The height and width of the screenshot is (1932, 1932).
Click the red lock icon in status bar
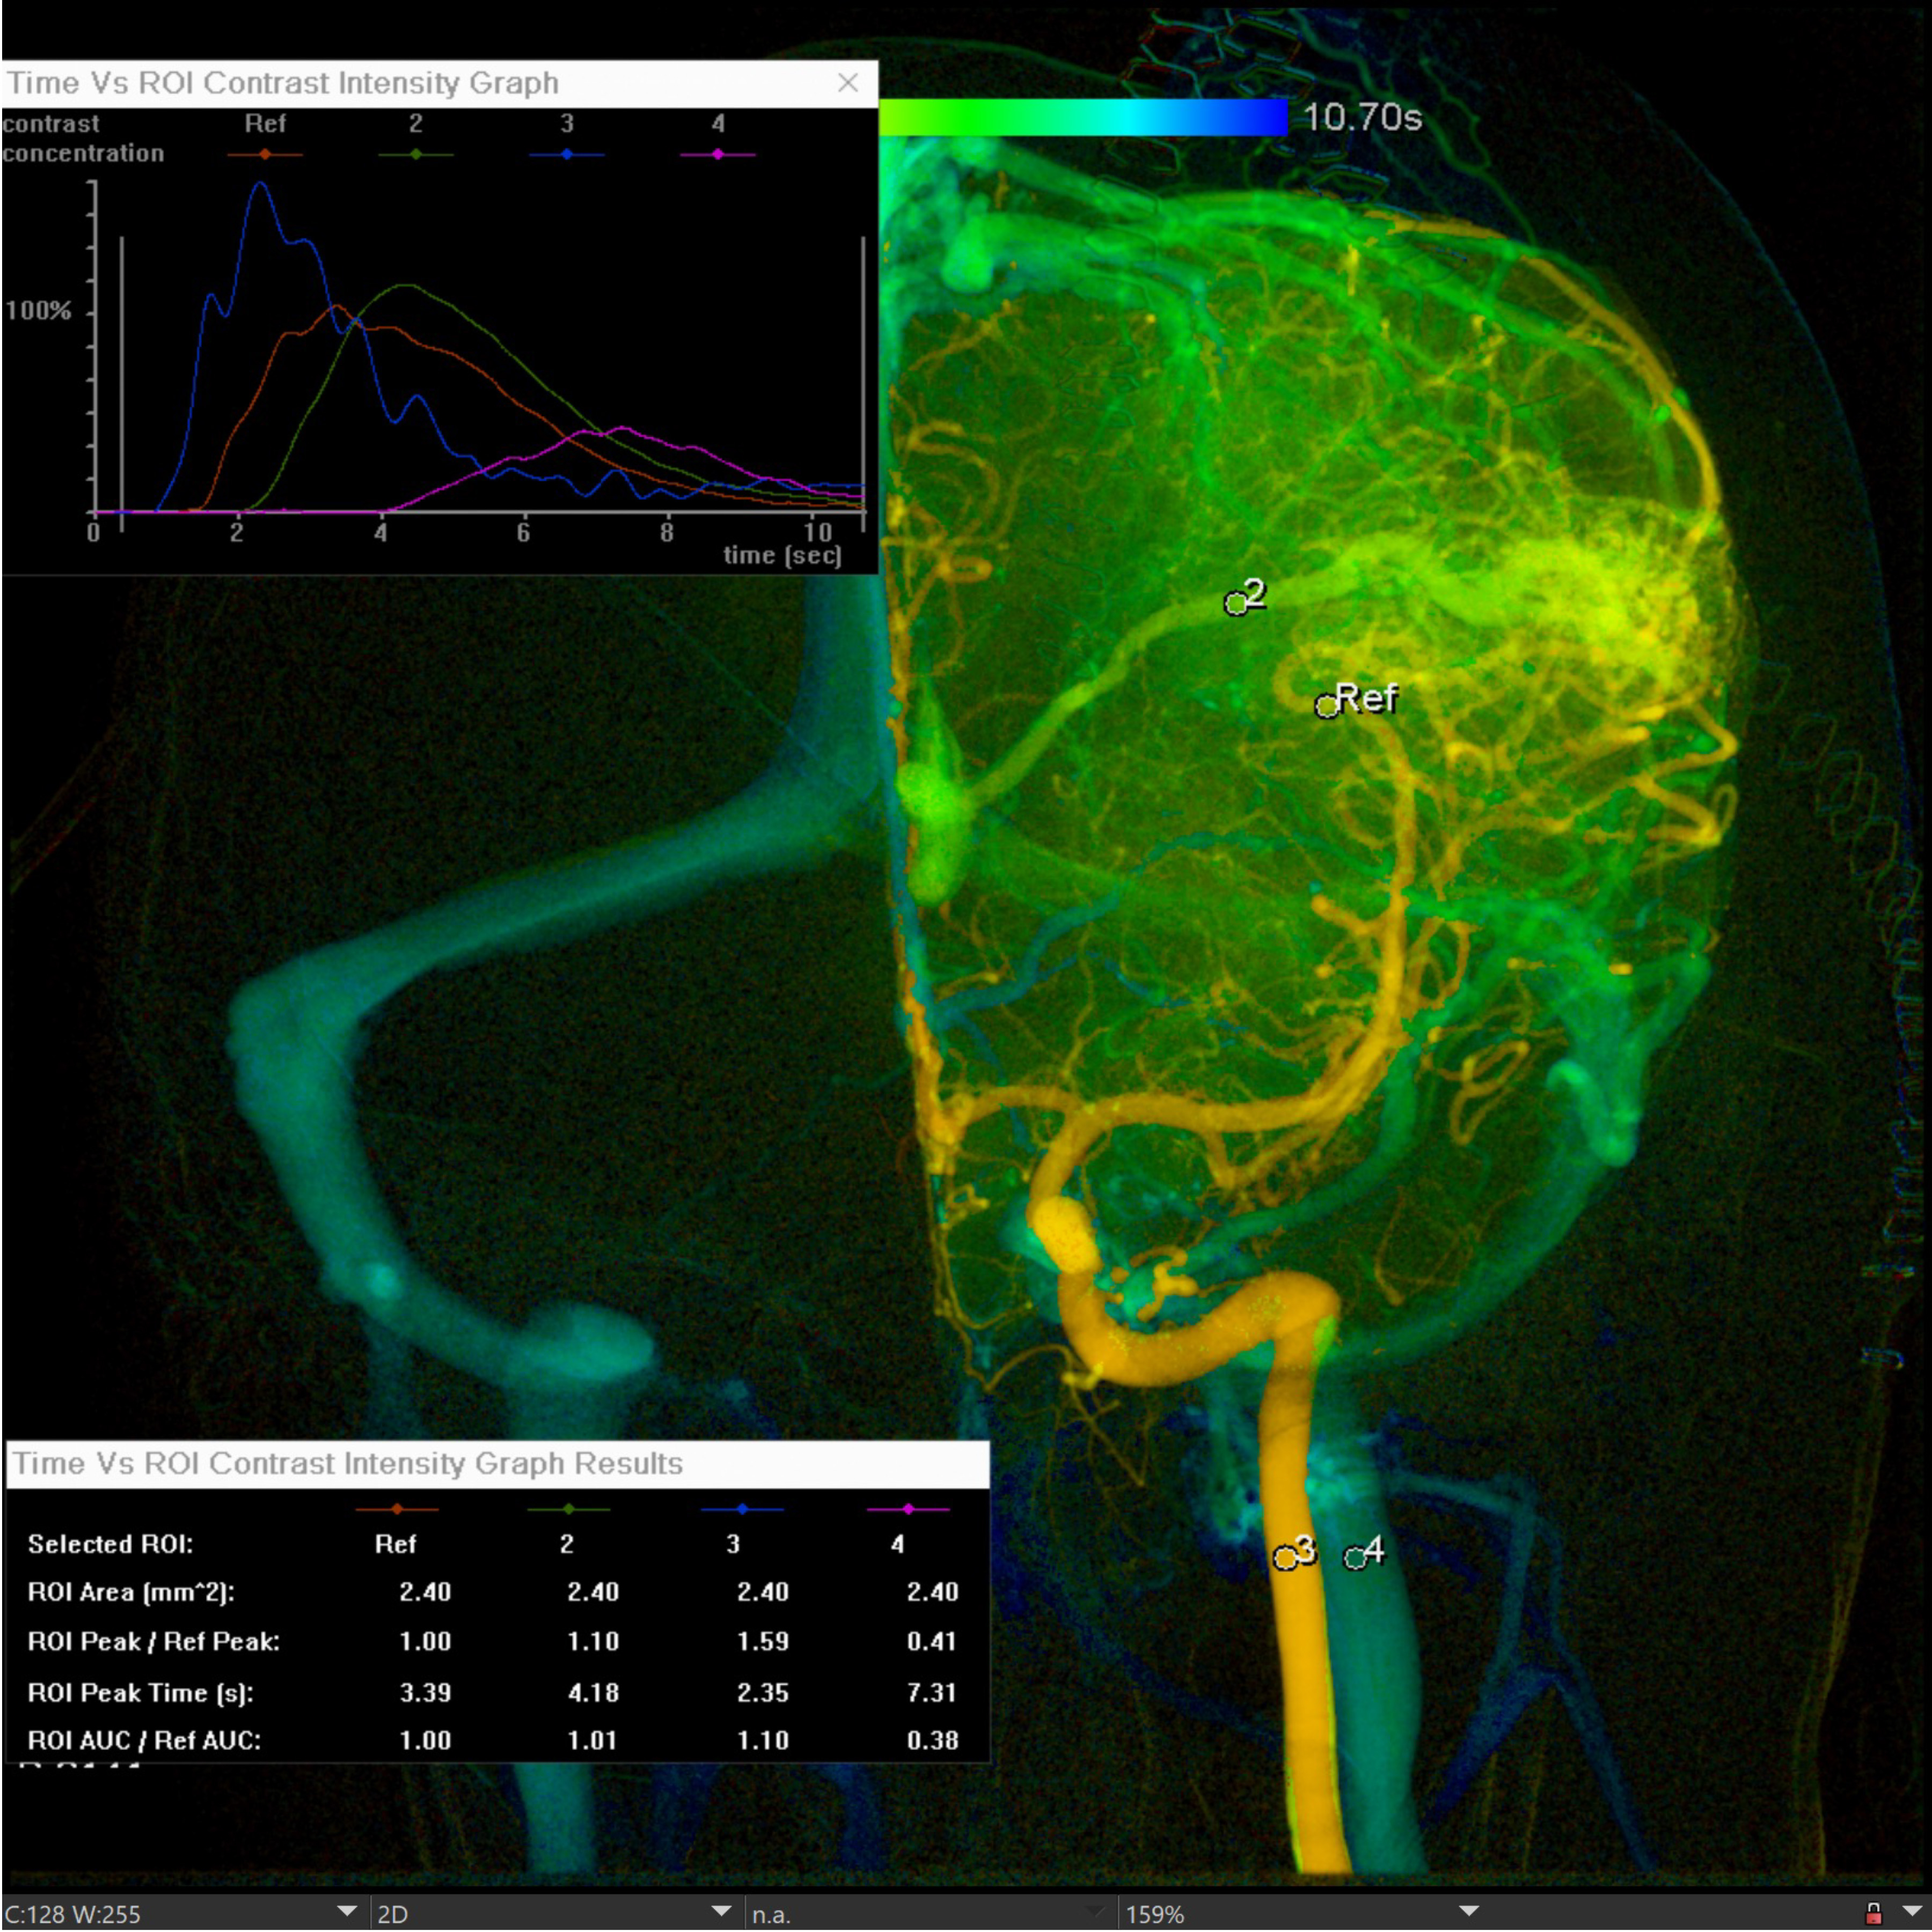tap(1873, 1913)
